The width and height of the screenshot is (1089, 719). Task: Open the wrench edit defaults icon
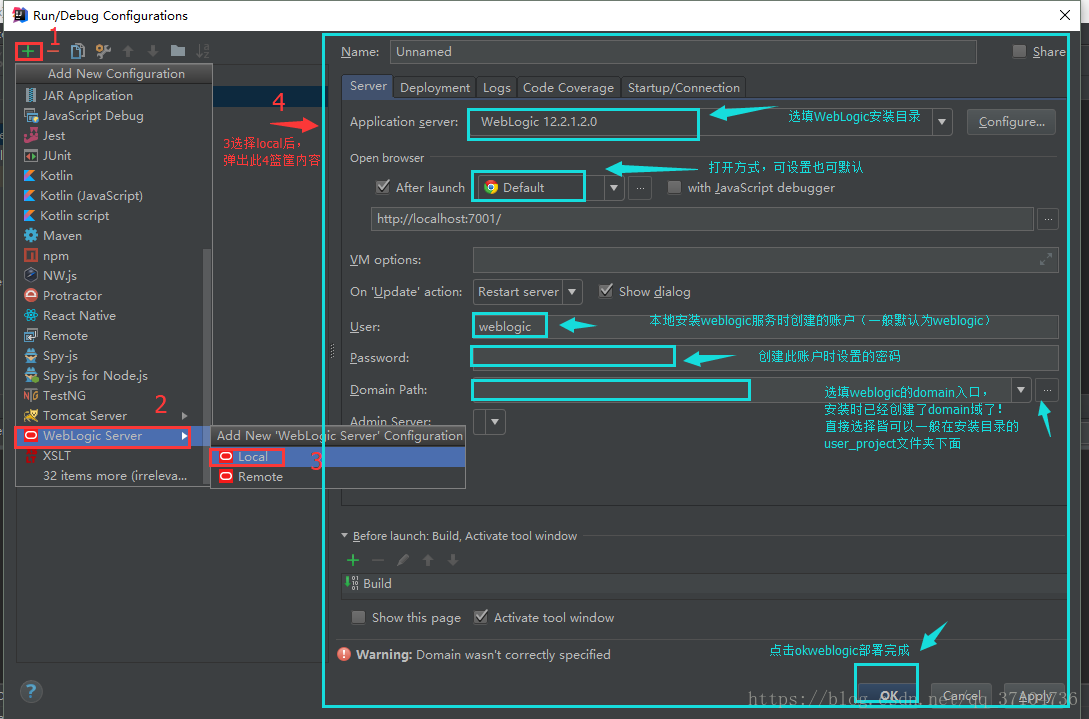(x=103, y=51)
